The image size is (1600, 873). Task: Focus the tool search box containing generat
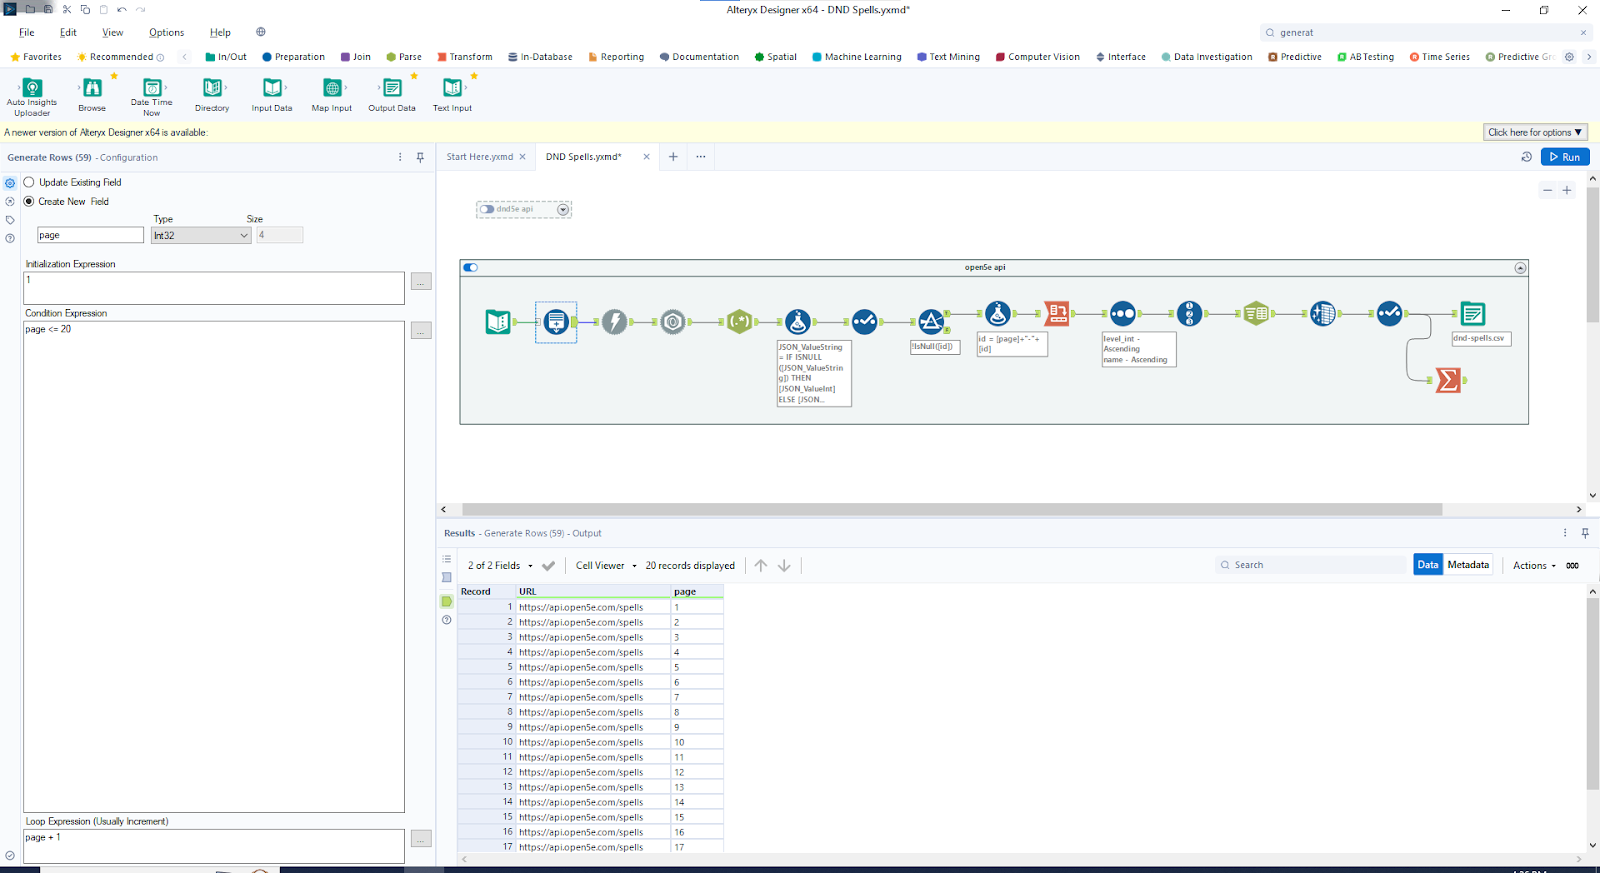[x=1427, y=32]
